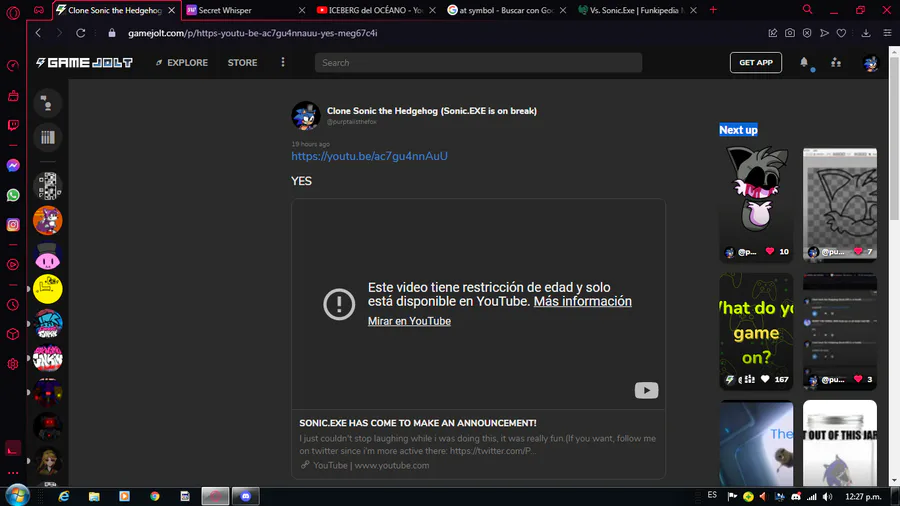The height and width of the screenshot is (506, 900).
Task: Take a snapshot with camera icon
Action: 790,33
